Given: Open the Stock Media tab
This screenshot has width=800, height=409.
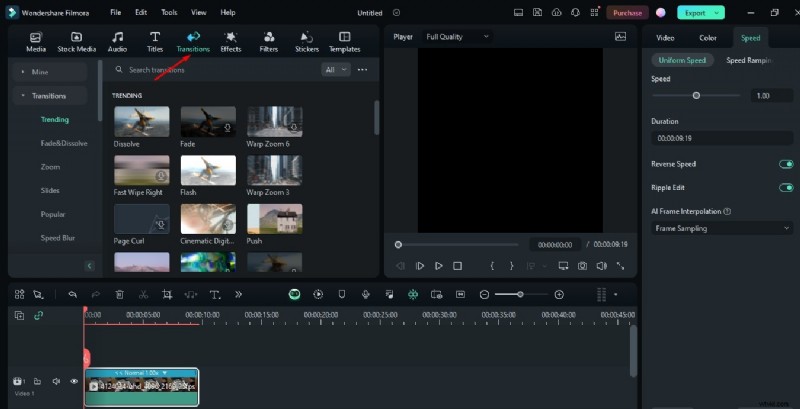Looking at the screenshot, I should (77, 42).
